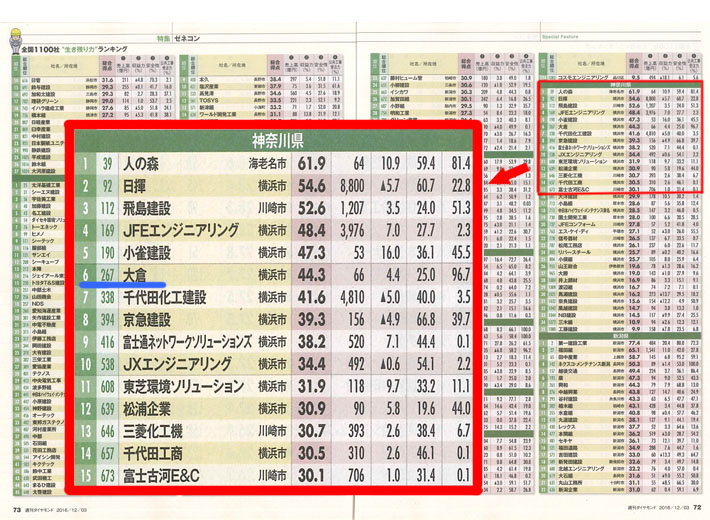Select 三菱化工機 in the enlarged table
This screenshot has width=710, height=520.
click(153, 431)
